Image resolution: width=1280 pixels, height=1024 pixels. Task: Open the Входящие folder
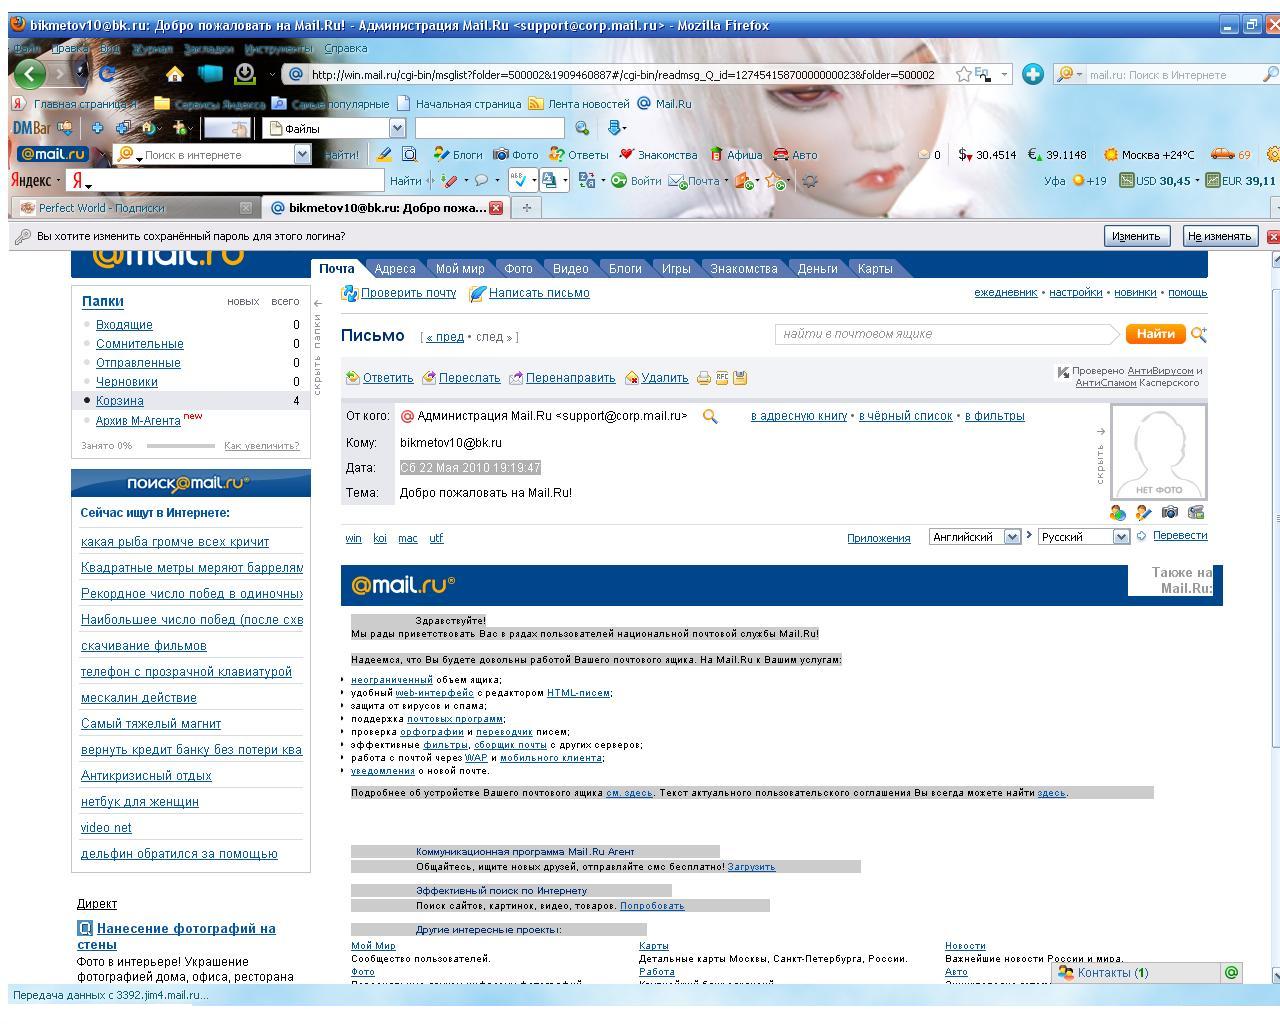tap(124, 325)
